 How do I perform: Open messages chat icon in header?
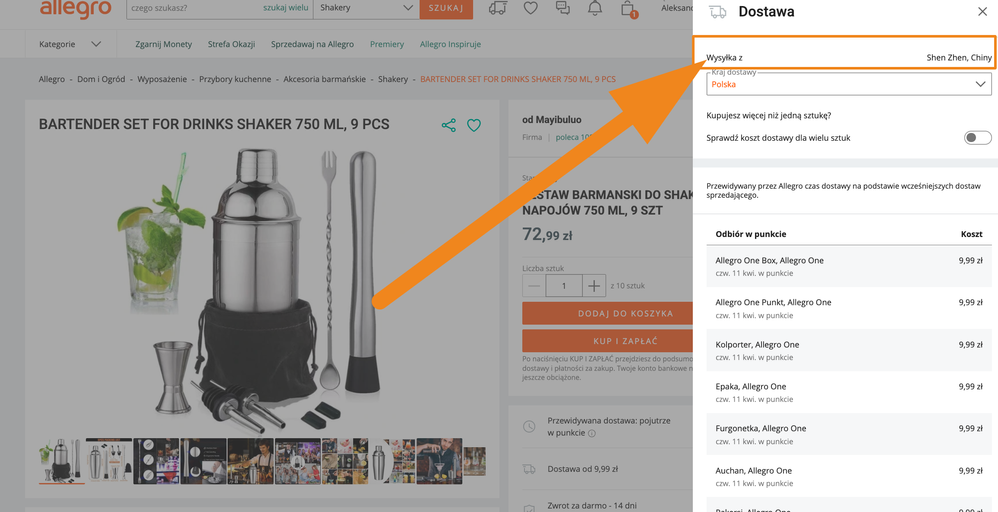click(562, 9)
